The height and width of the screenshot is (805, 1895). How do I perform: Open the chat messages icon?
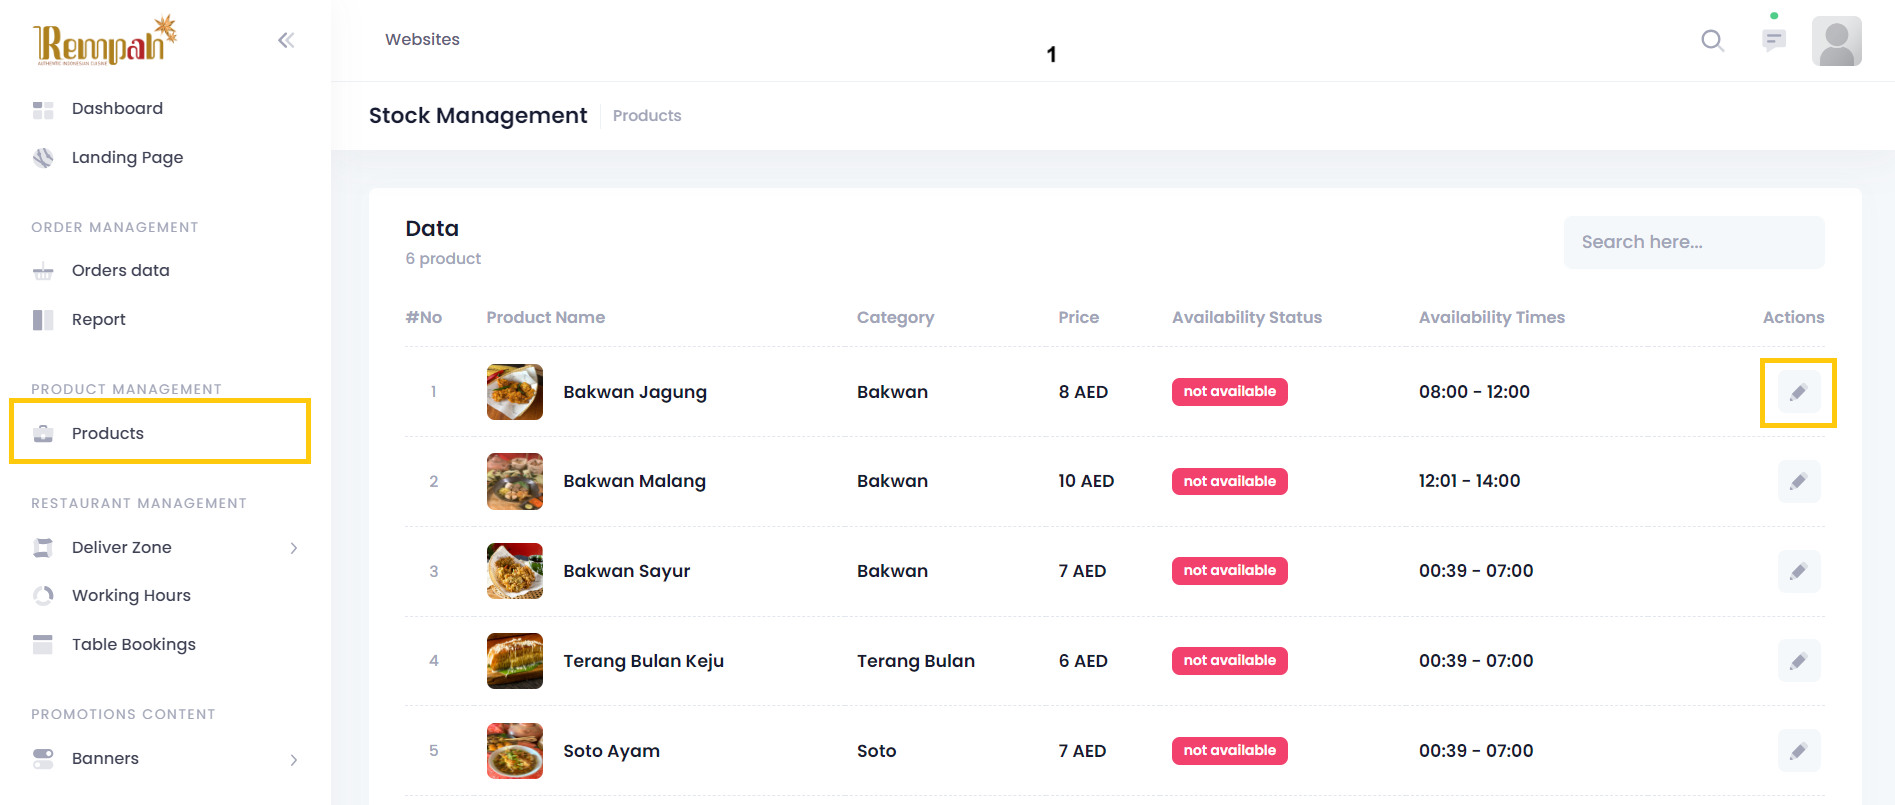click(x=1774, y=40)
